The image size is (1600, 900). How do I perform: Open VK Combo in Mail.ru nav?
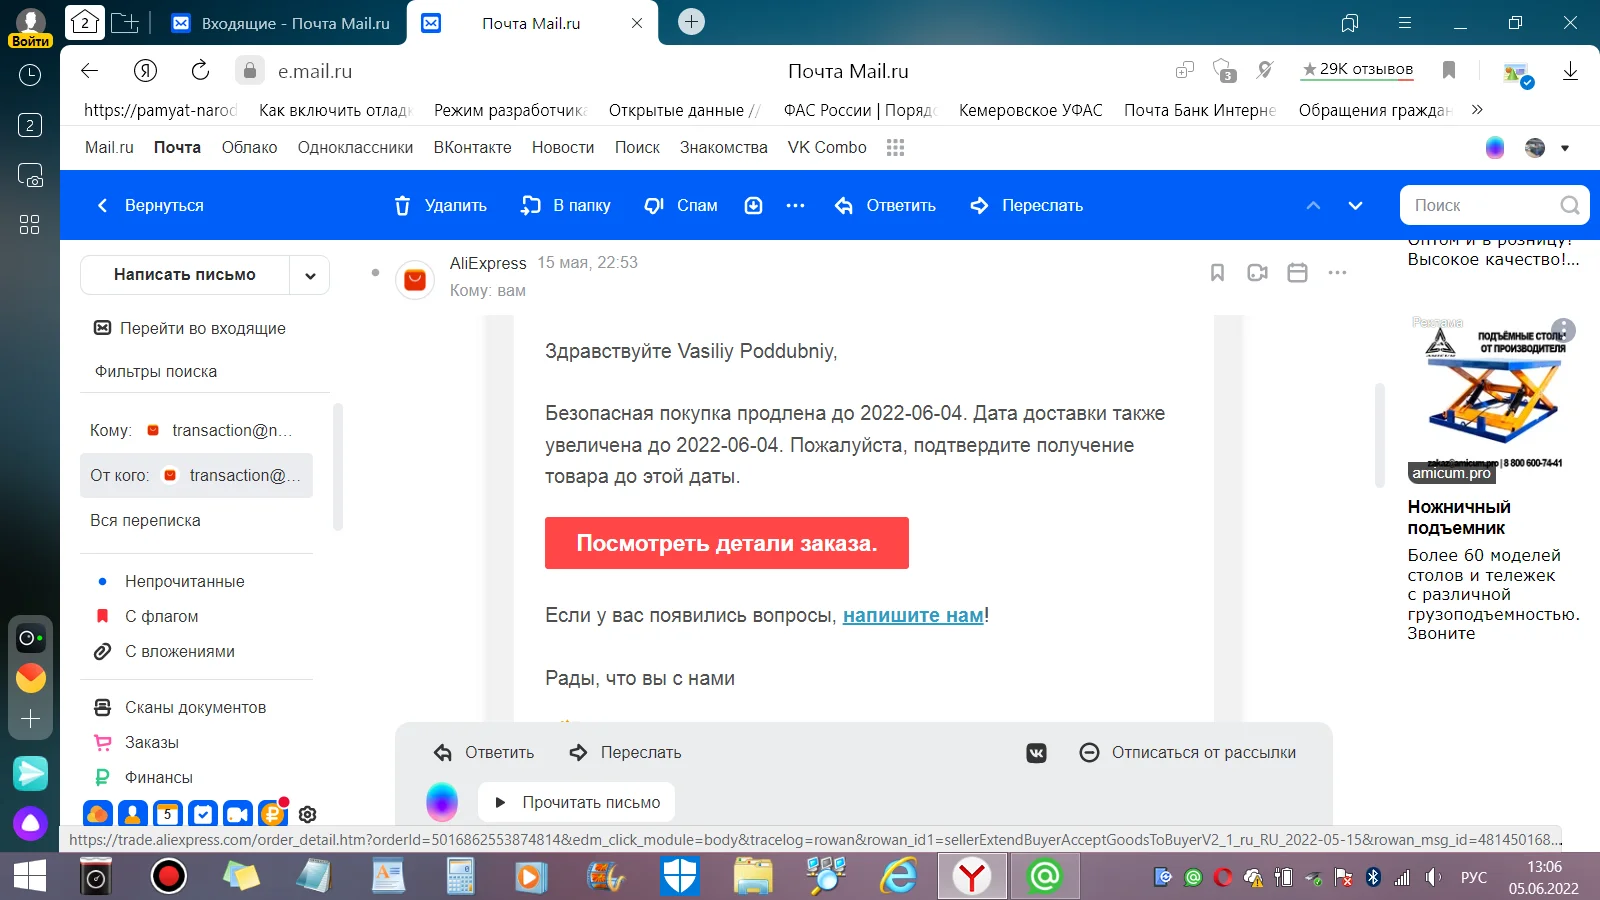[x=827, y=147]
